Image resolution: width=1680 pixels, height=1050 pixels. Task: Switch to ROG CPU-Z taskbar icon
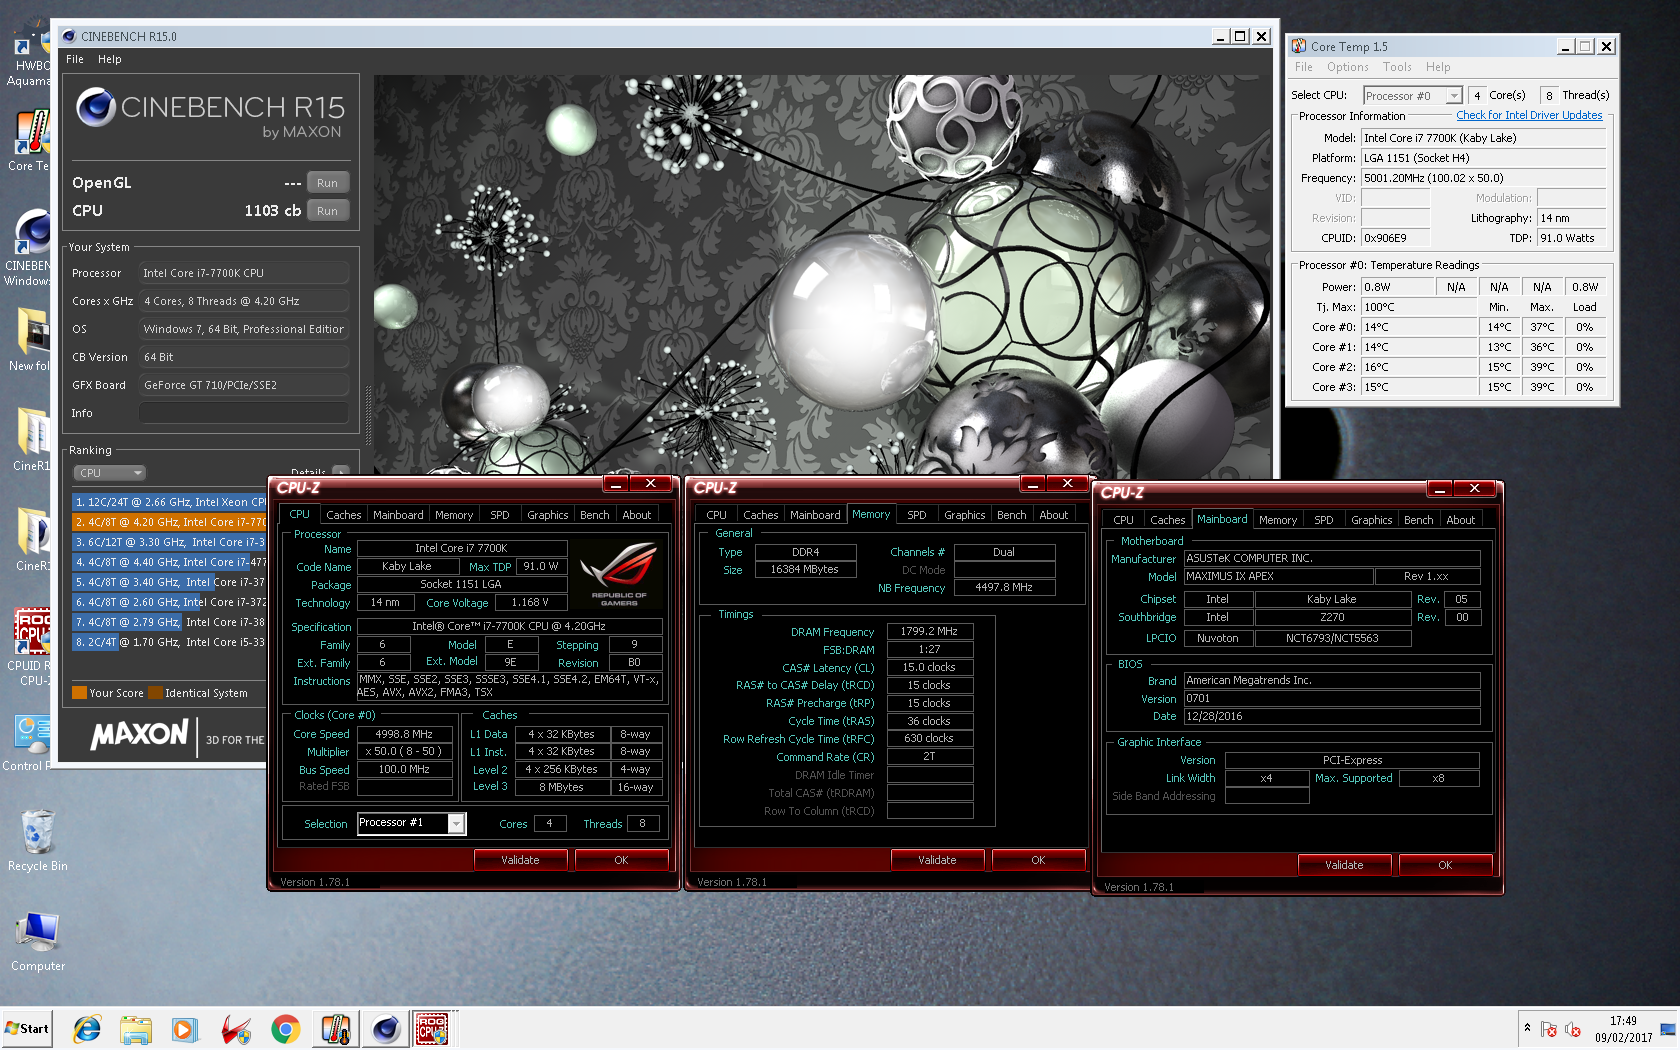pyautogui.click(x=433, y=1029)
